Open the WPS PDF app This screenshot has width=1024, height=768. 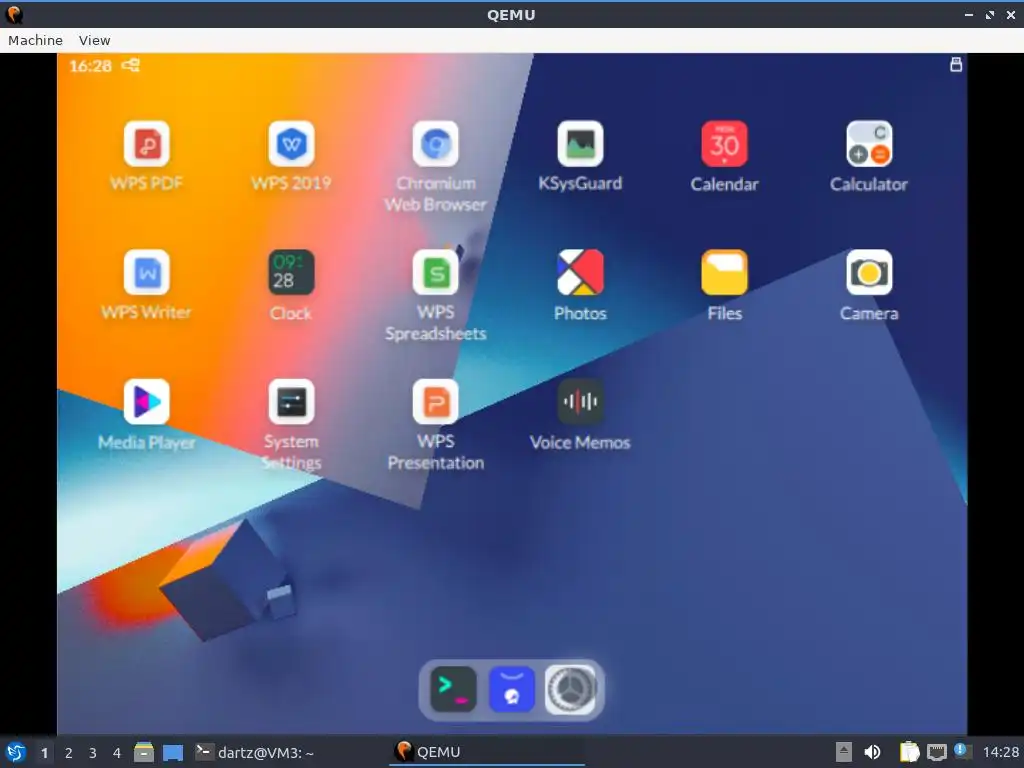[x=146, y=144]
